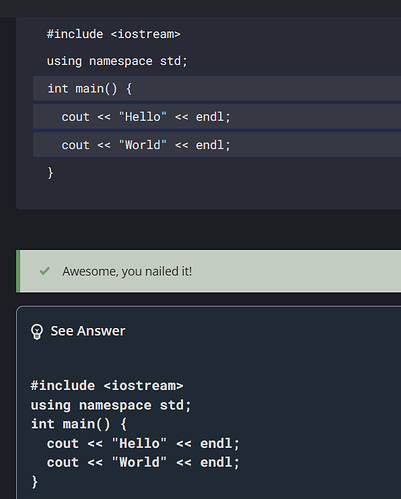Click 'int main() {' in the answer panel

(x=79, y=424)
